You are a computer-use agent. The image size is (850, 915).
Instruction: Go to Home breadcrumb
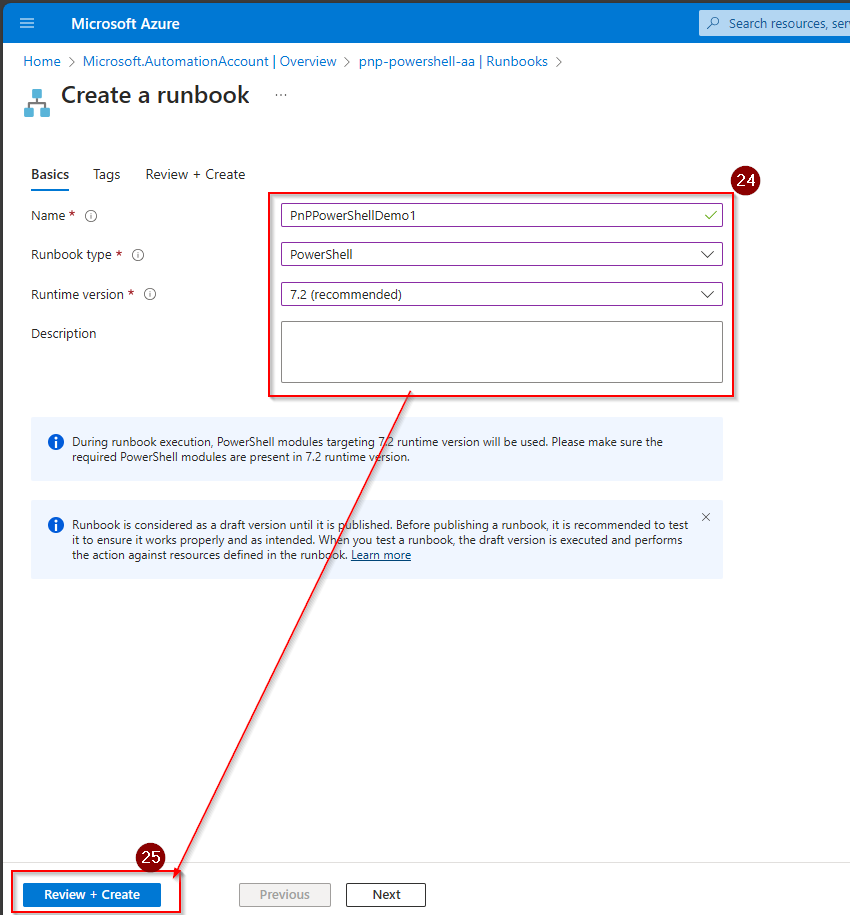click(42, 61)
